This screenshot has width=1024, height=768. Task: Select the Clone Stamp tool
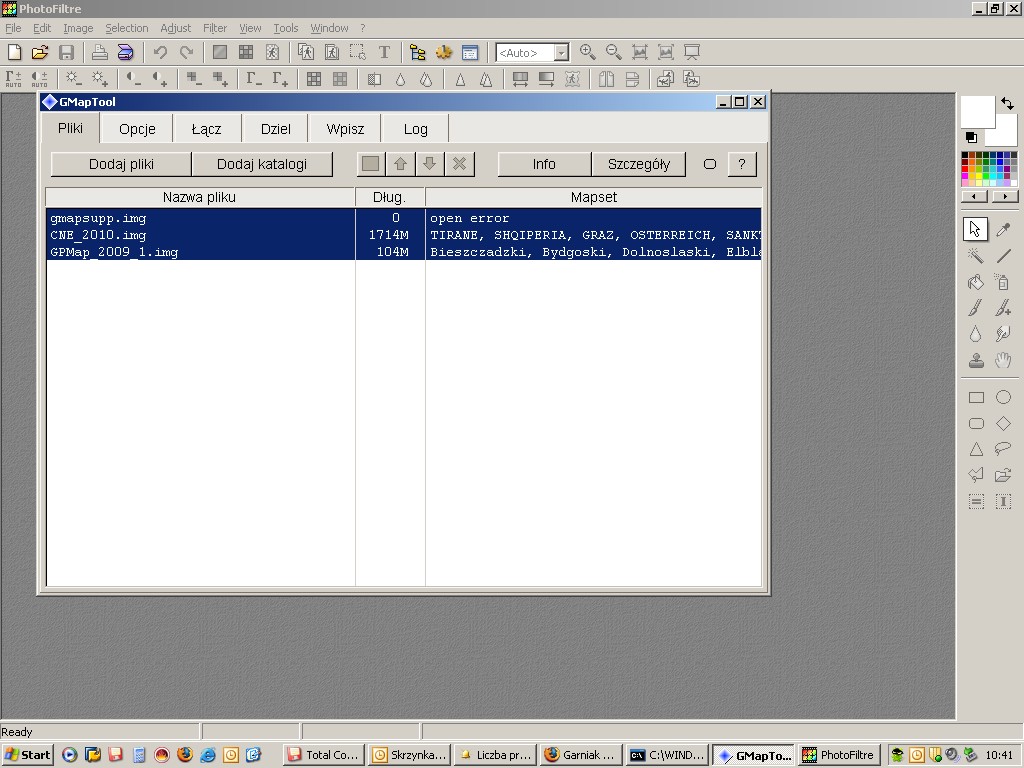tap(976, 360)
